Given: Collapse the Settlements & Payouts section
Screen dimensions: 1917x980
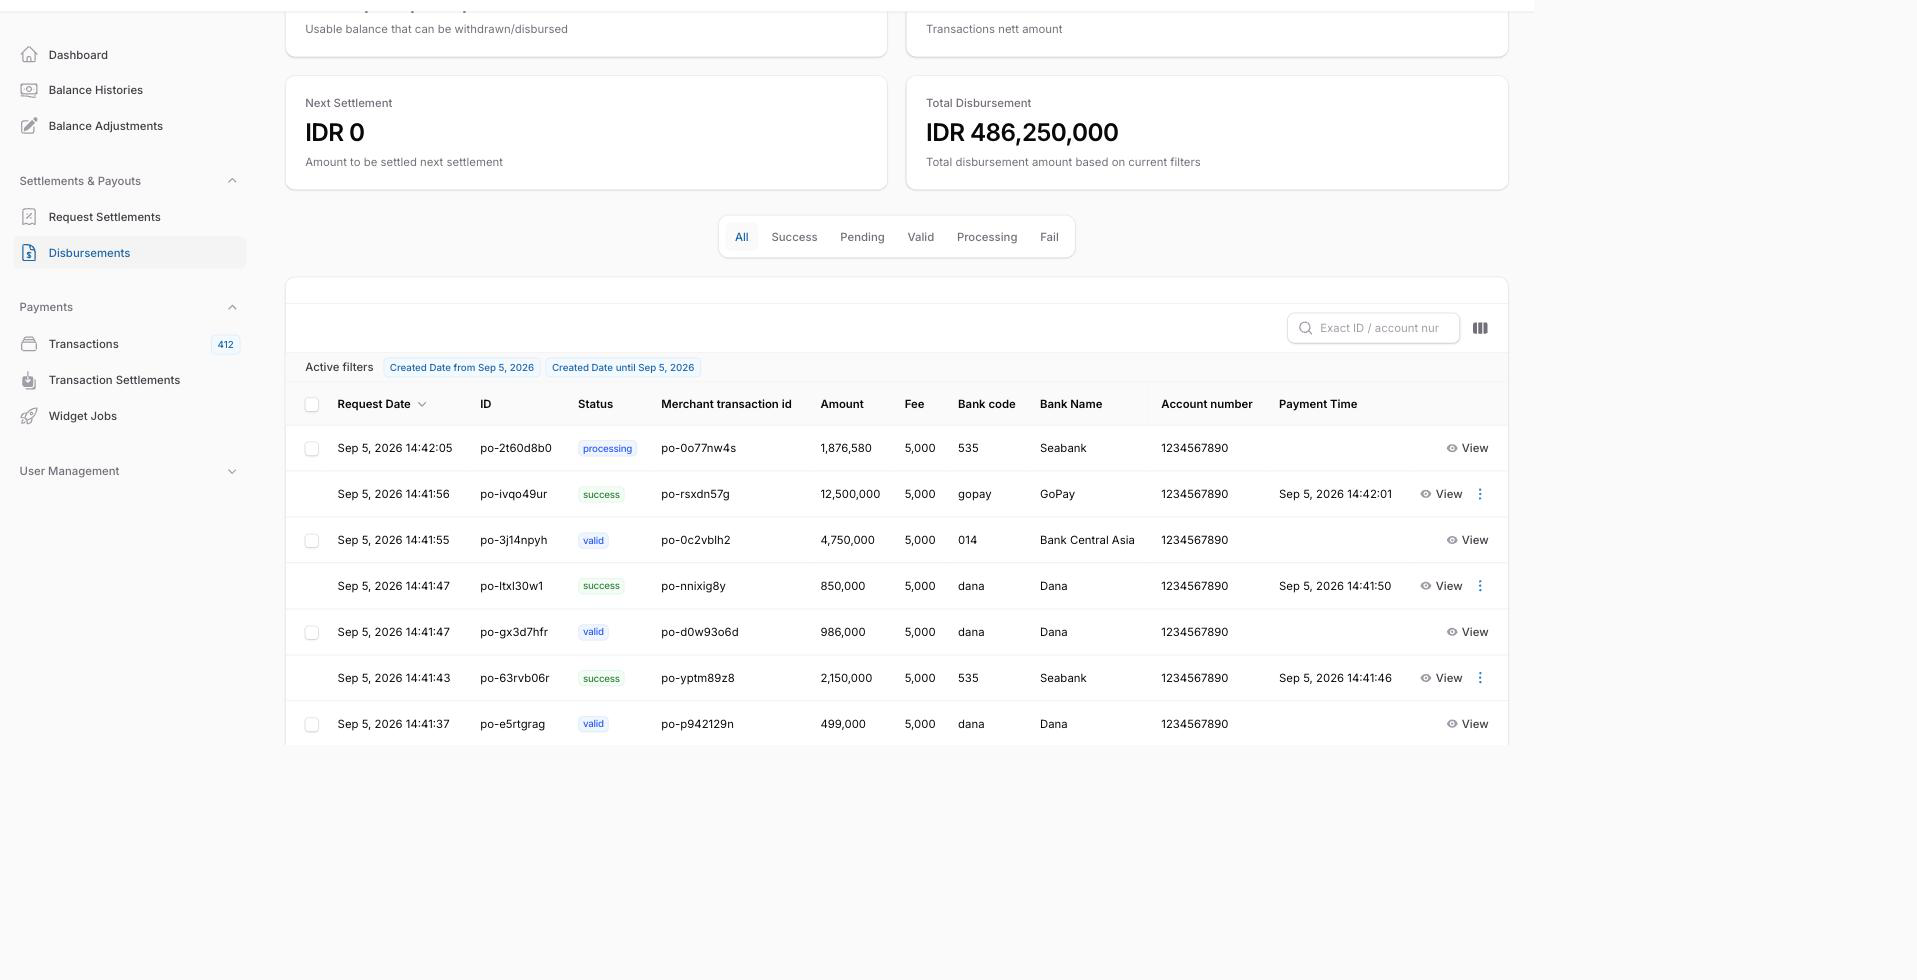Looking at the screenshot, I should tap(232, 181).
